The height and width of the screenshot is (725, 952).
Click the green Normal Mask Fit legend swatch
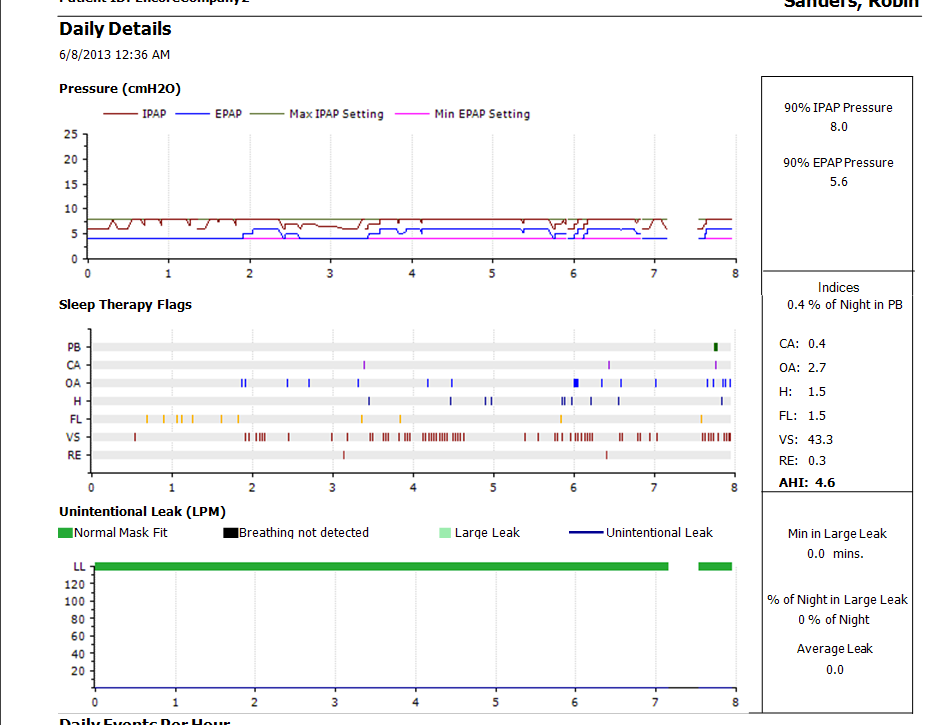click(66, 533)
